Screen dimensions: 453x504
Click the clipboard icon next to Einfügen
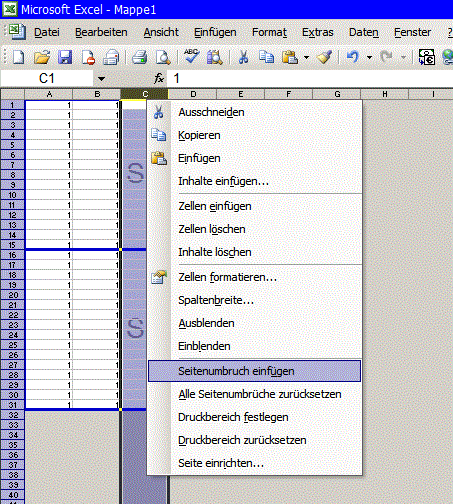(159, 158)
